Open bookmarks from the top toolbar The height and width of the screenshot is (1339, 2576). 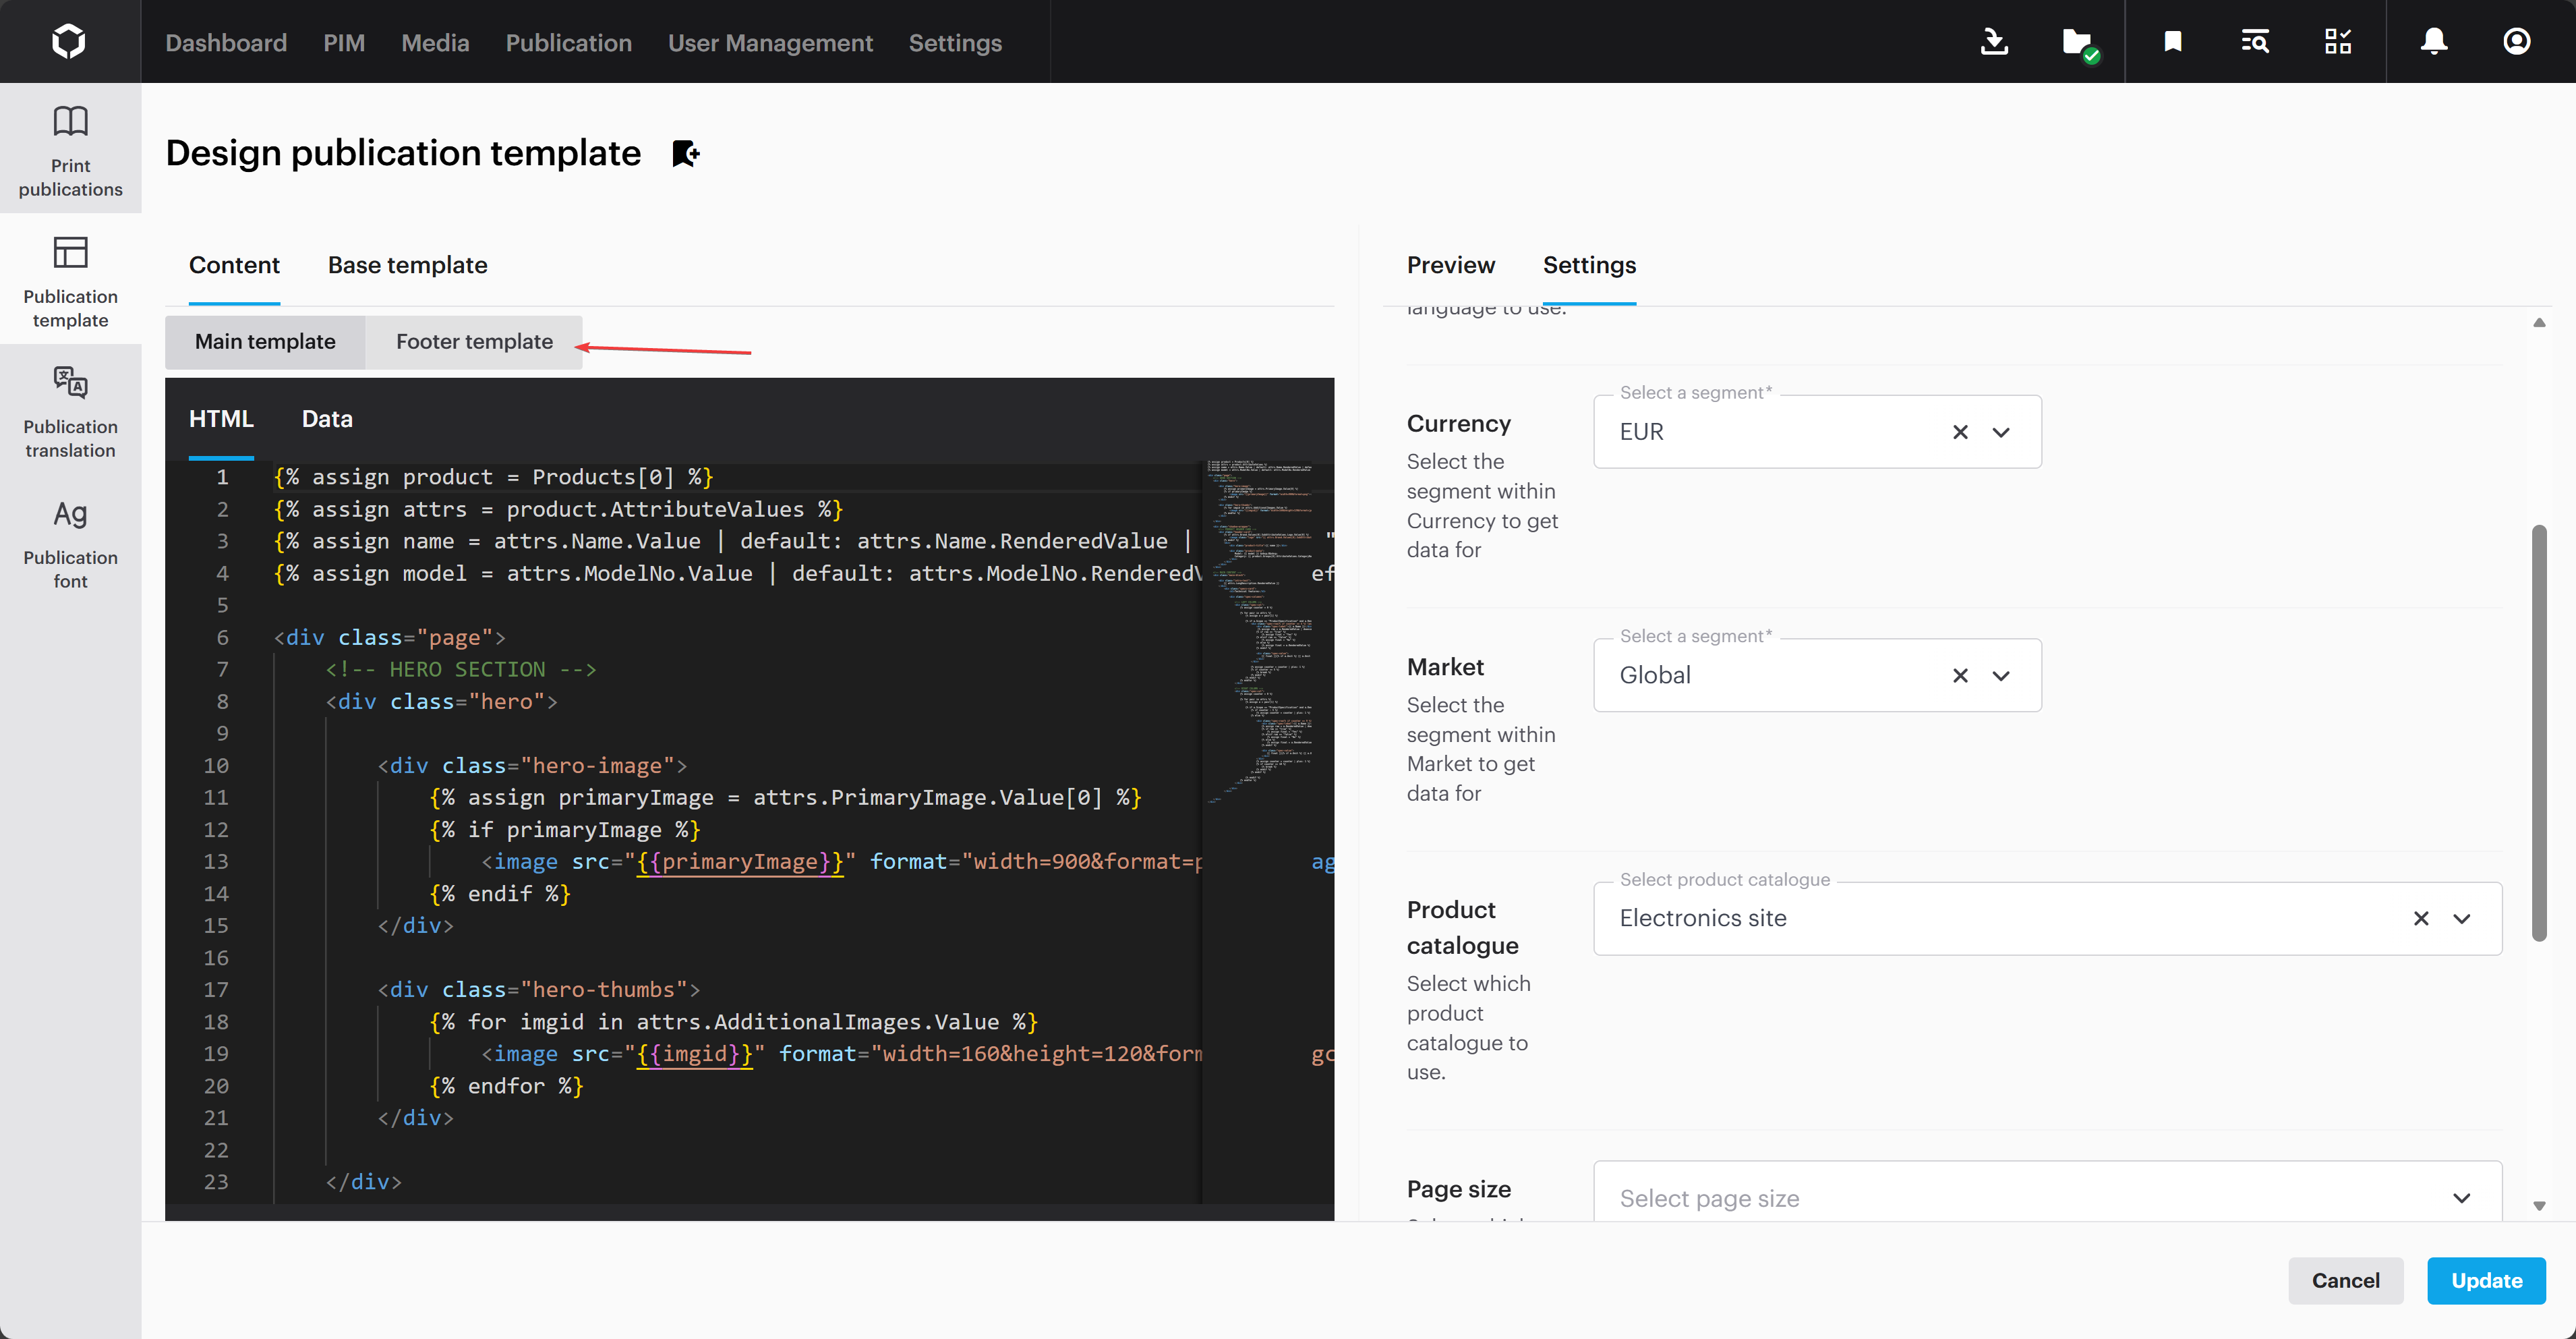[x=2172, y=41]
